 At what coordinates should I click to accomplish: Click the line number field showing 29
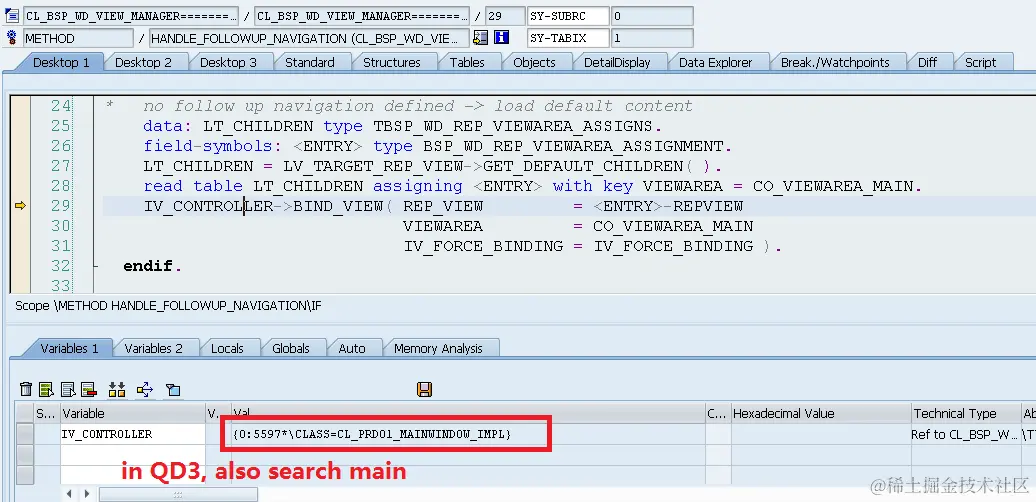[x=503, y=16]
